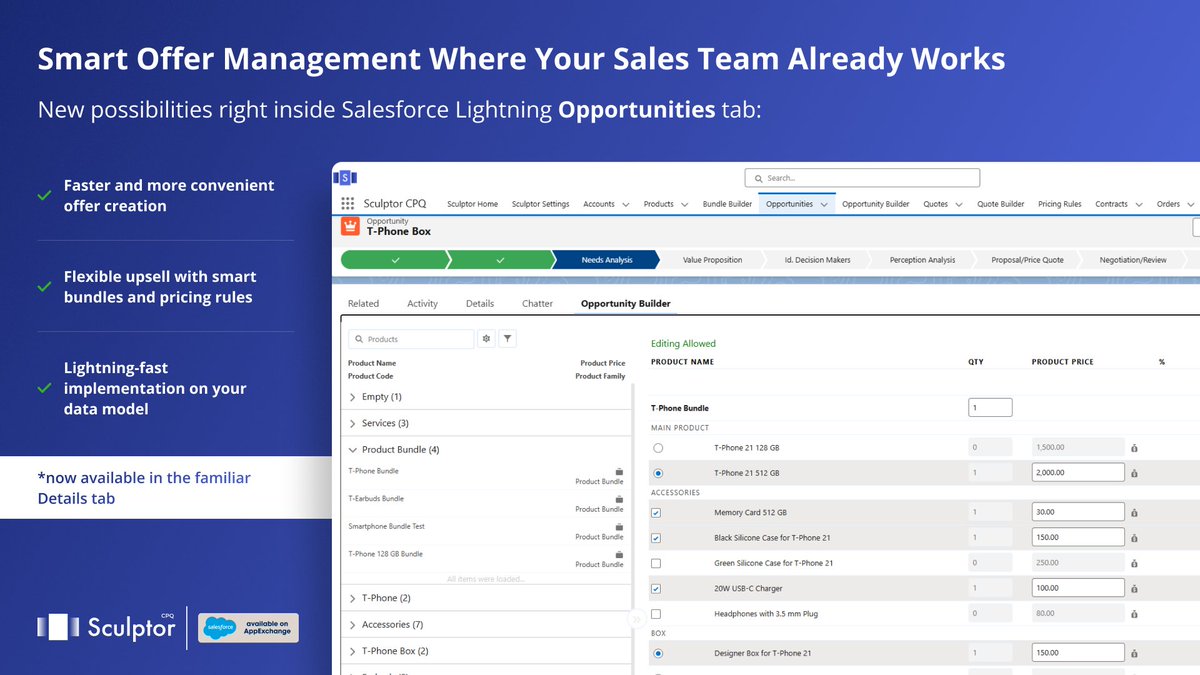The width and height of the screenshot is (1200, 675).
Task: Switch to the Details record tab
Action: point(480,303)
